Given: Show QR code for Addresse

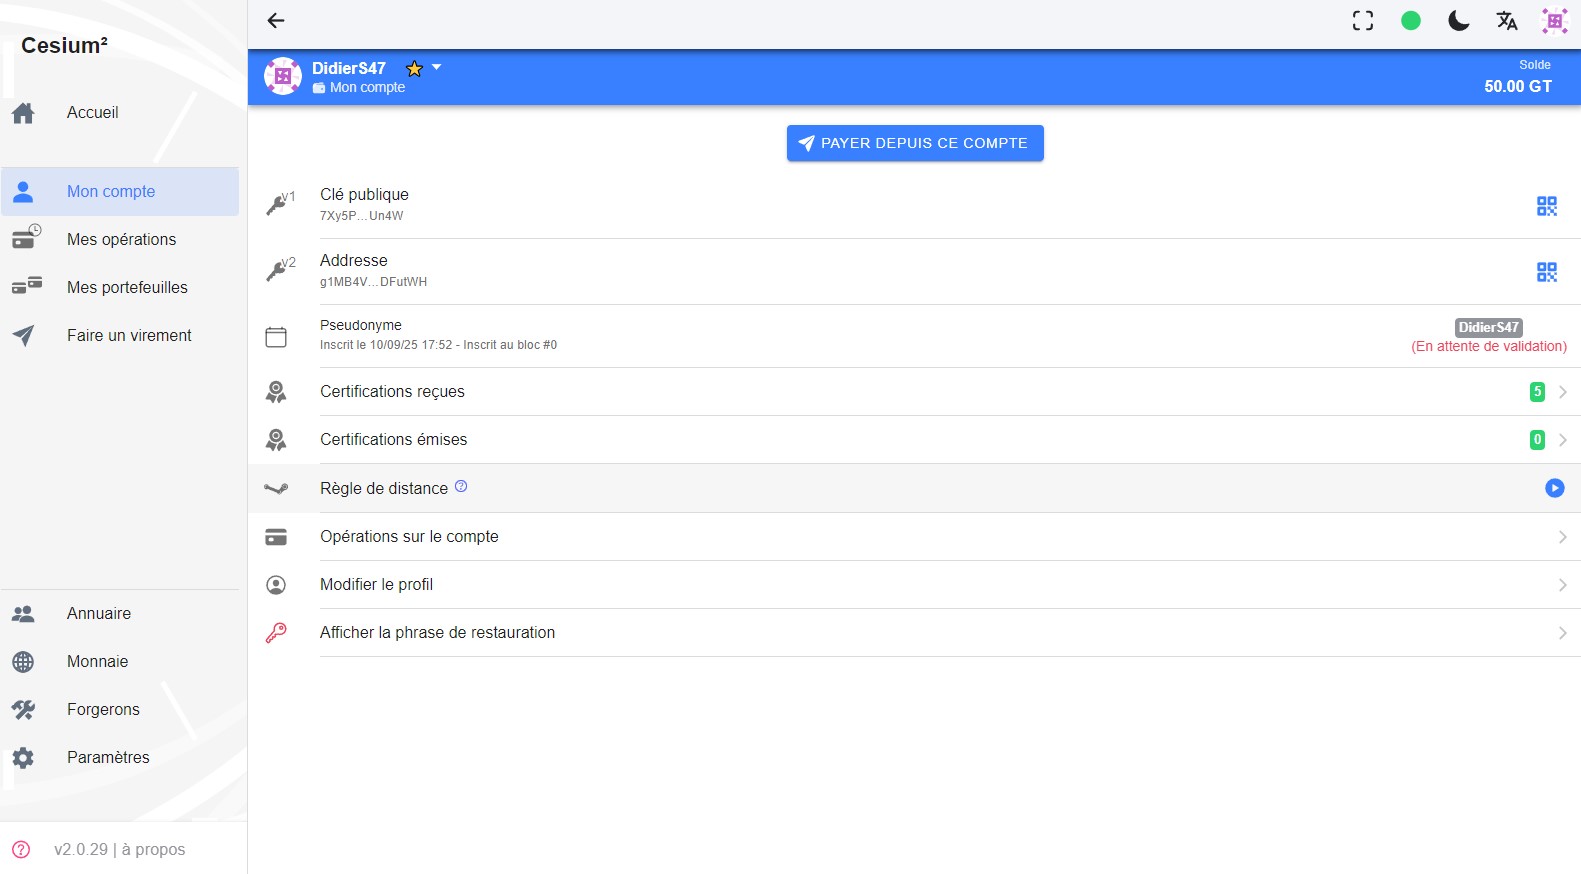Looking at the screenshot, I should [1546, 272].
